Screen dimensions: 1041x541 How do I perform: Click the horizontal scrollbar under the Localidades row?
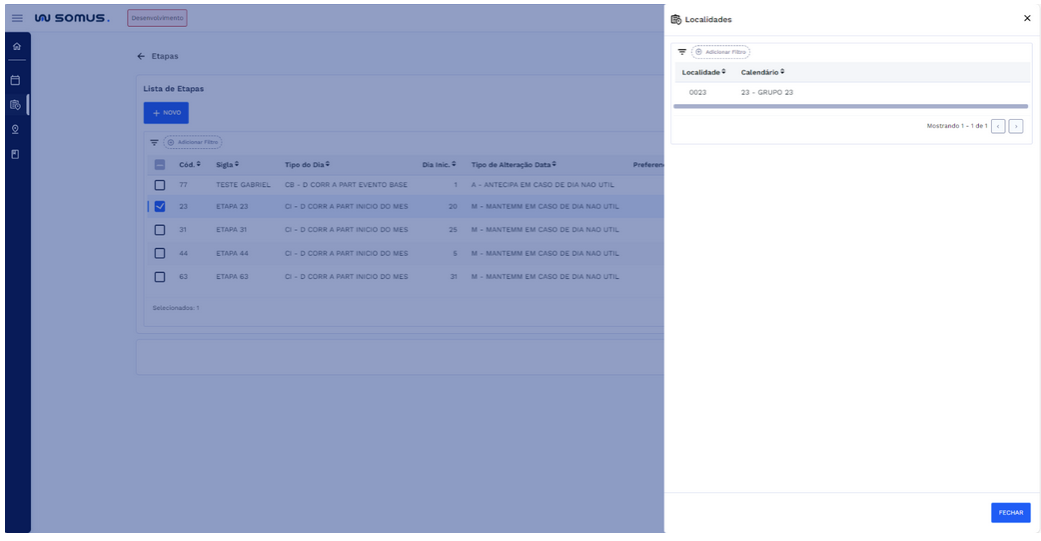click(850, 106)
